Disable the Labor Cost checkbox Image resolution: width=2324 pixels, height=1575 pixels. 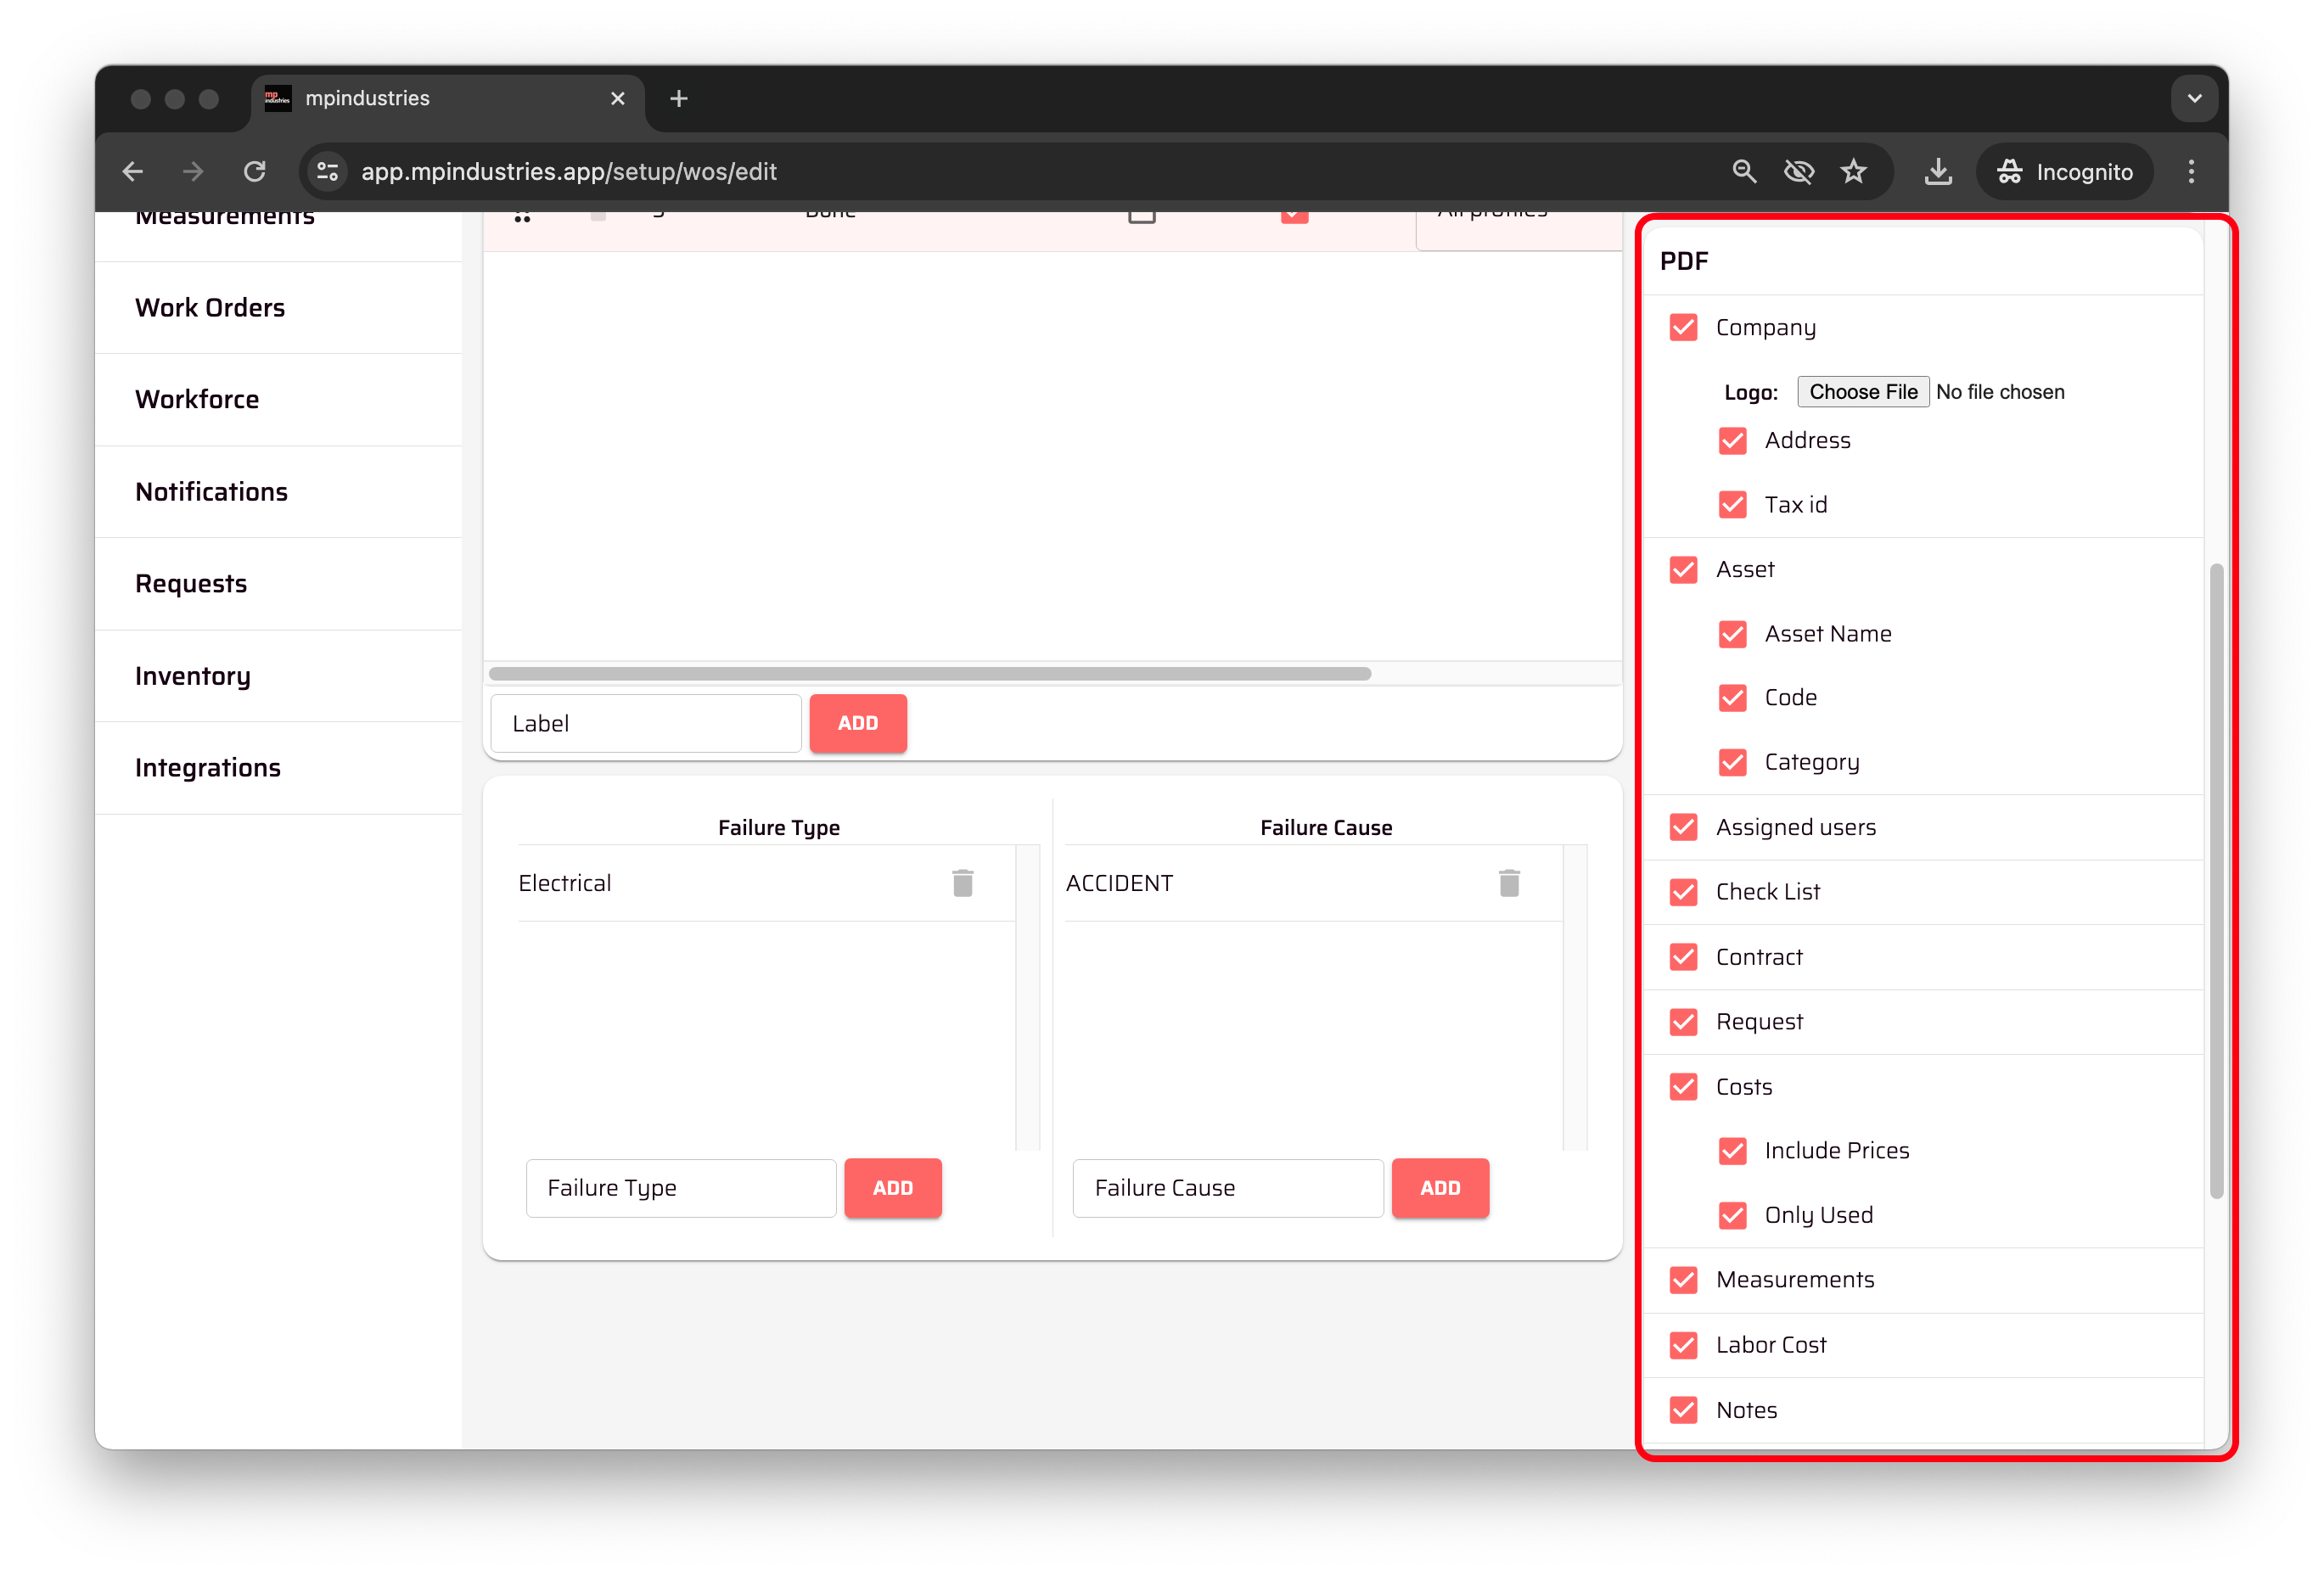point(1683,1345)
